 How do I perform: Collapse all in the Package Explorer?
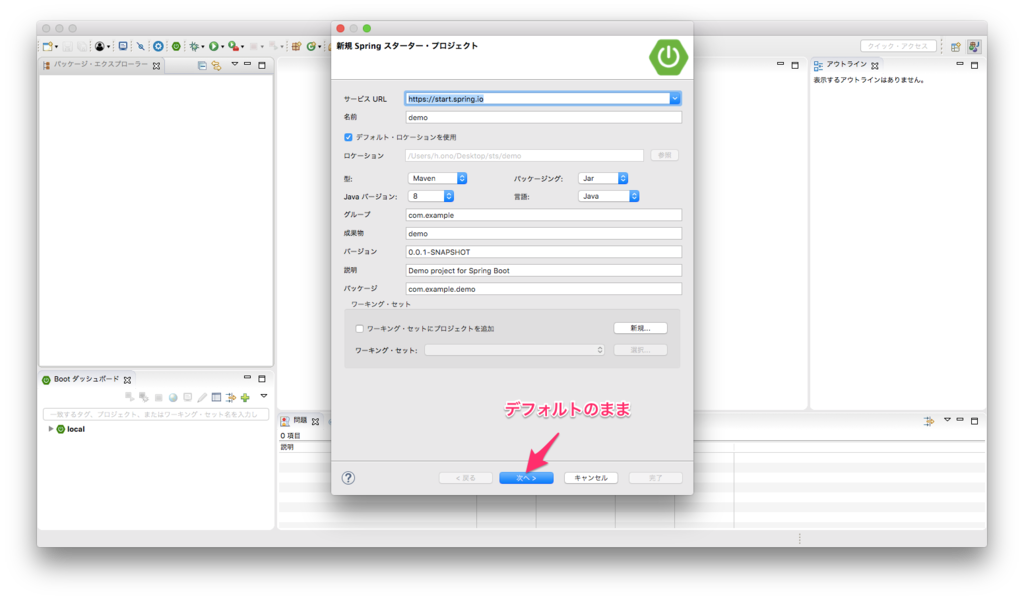[202, 65]
